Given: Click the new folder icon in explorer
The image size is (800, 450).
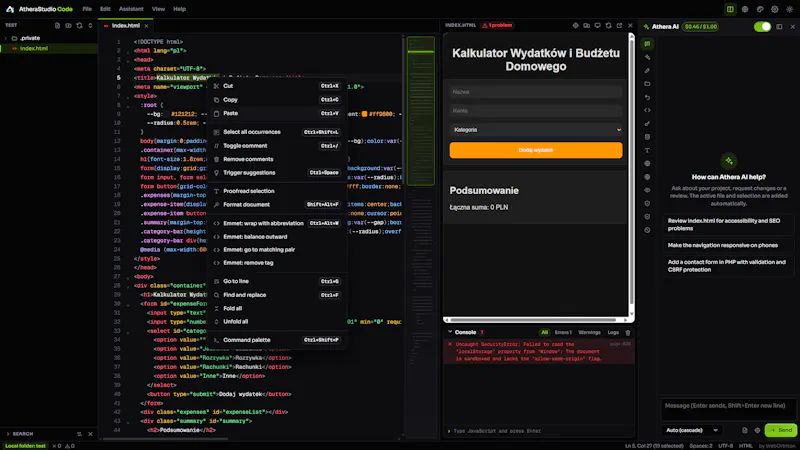Looking at the screenshot, I should point(68,25).
